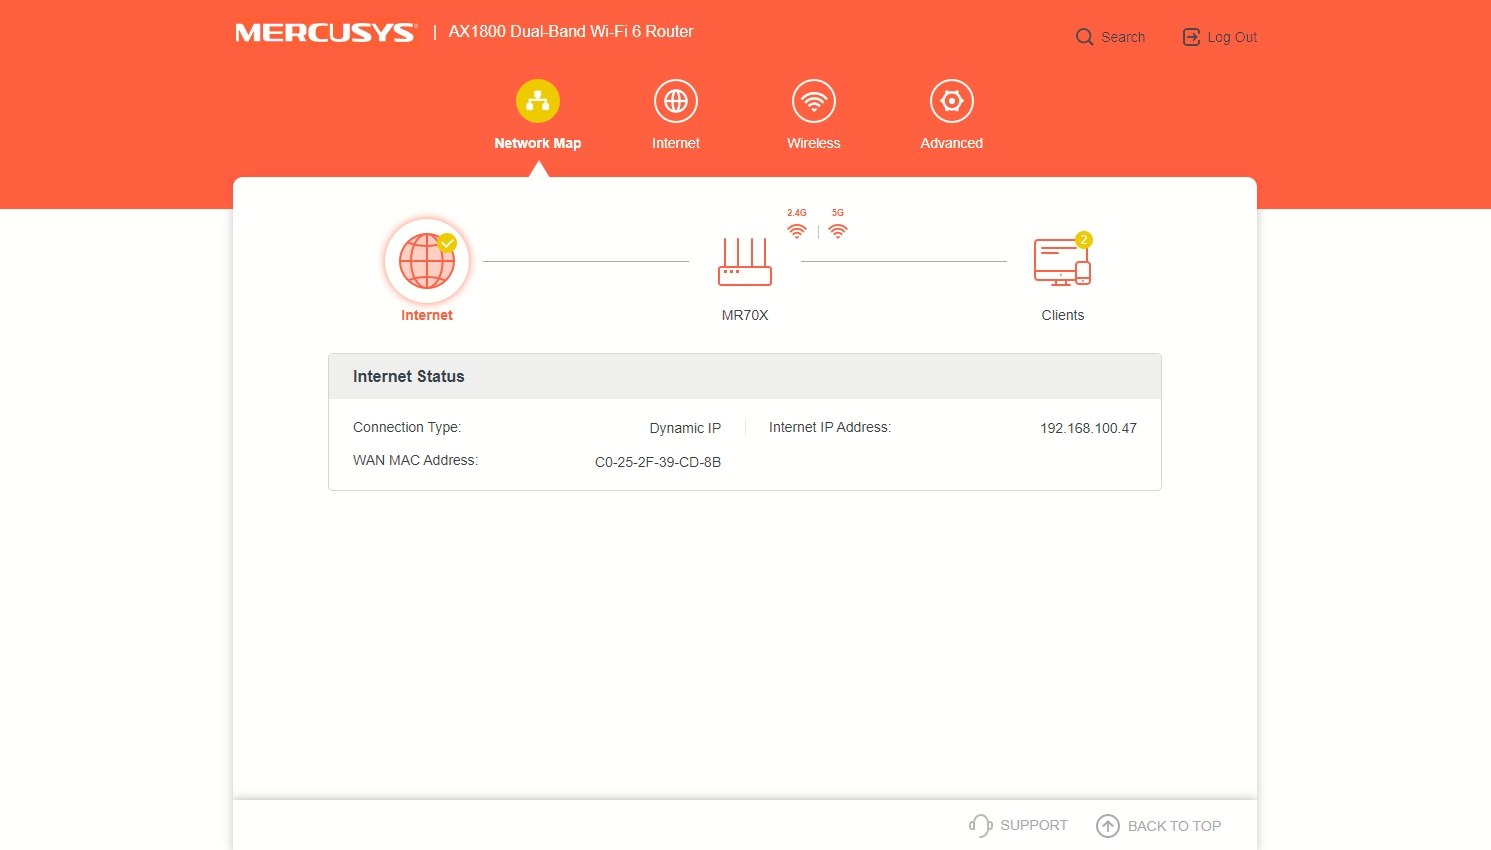Screen dimensions: 1491x850
Task: Click the MERCUSYS logo
Action: 325,33
